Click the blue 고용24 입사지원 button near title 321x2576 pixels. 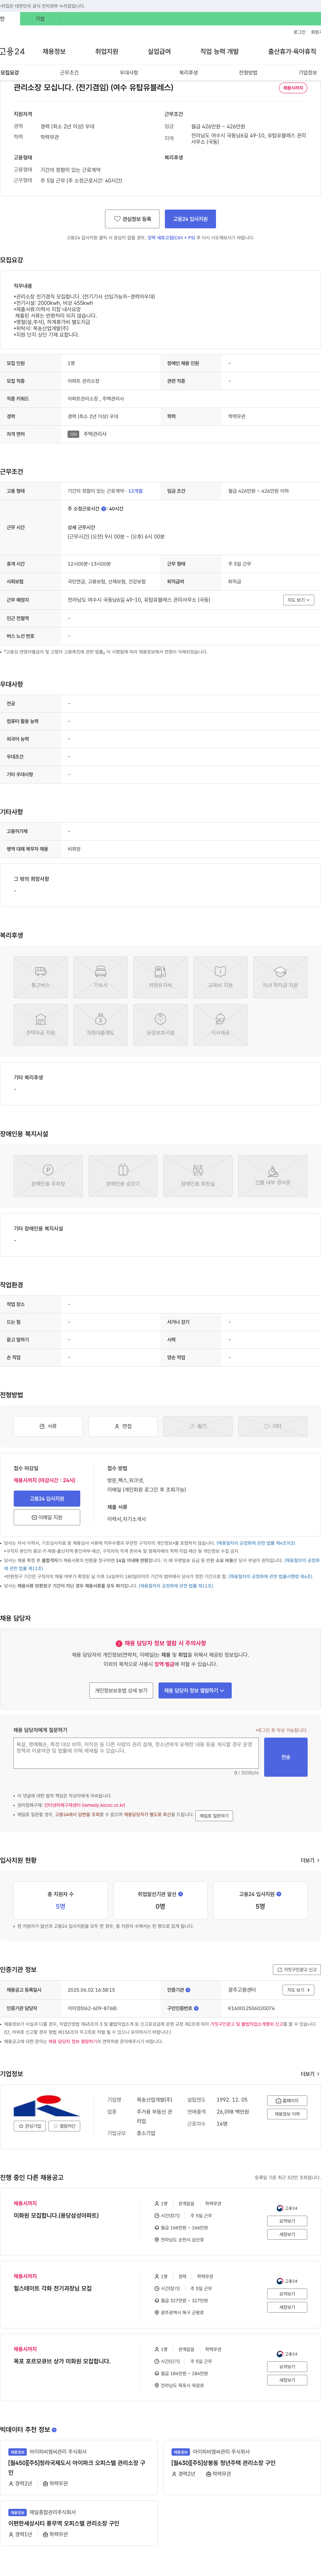(x=190, y=219)
